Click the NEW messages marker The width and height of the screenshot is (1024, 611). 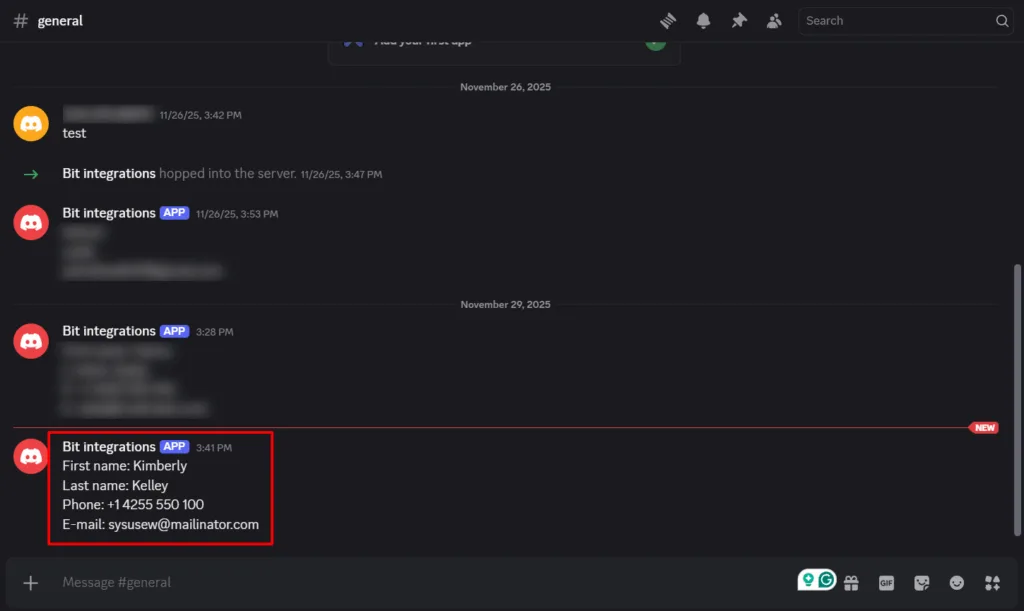pos(984,427)
